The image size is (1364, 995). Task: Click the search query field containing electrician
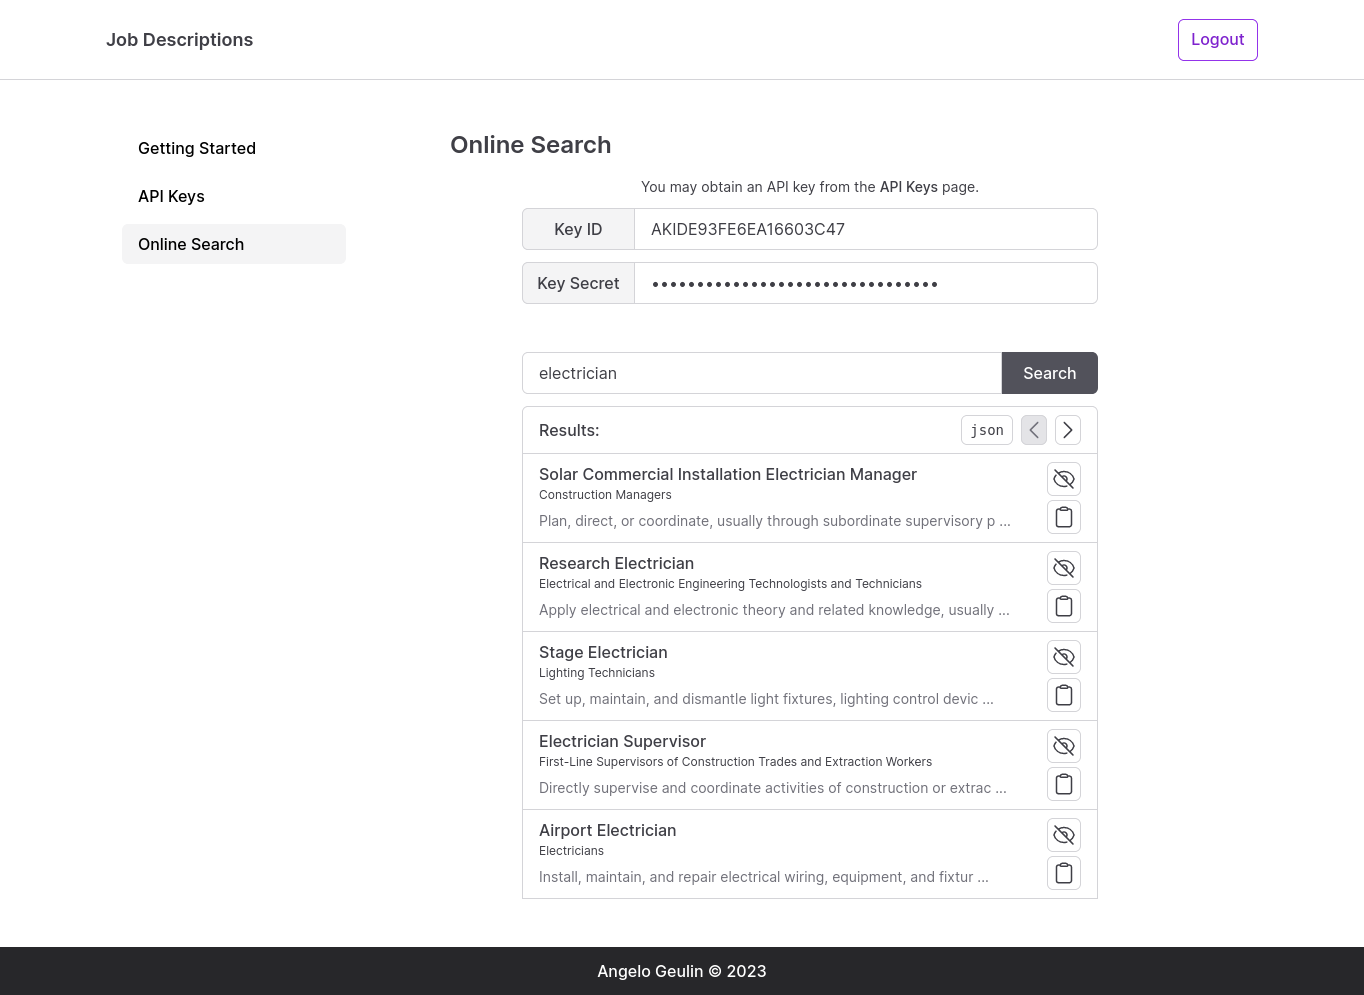762,373
